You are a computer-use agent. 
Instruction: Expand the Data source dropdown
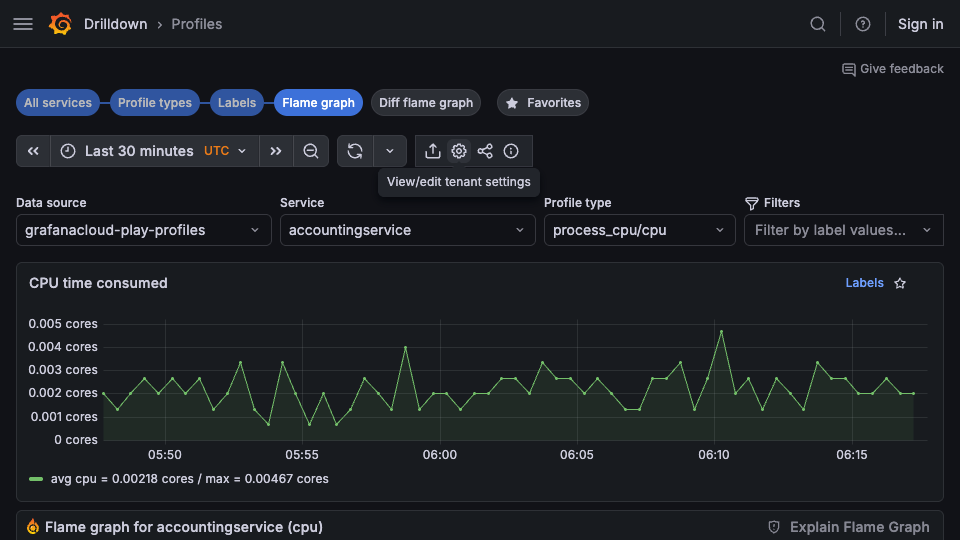click(143, 230)
